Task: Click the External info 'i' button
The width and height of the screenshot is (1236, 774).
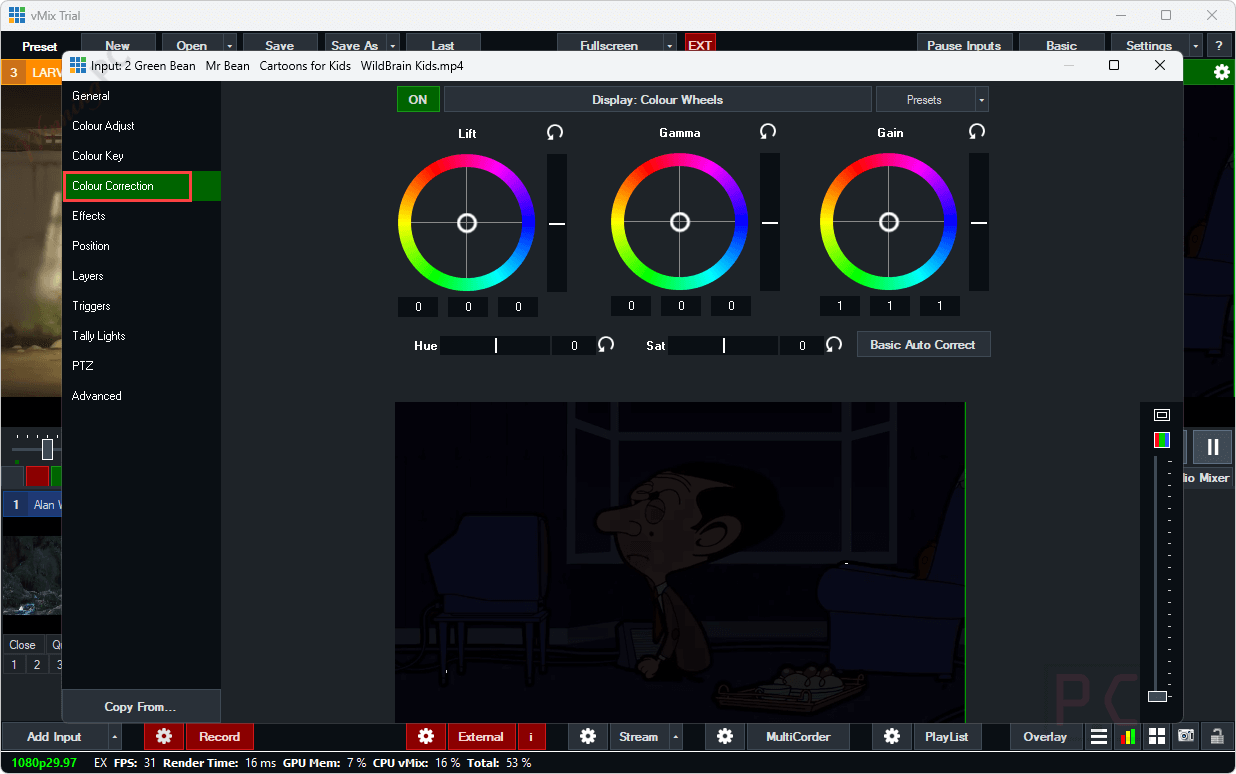Action: click(x=531, y=737)
